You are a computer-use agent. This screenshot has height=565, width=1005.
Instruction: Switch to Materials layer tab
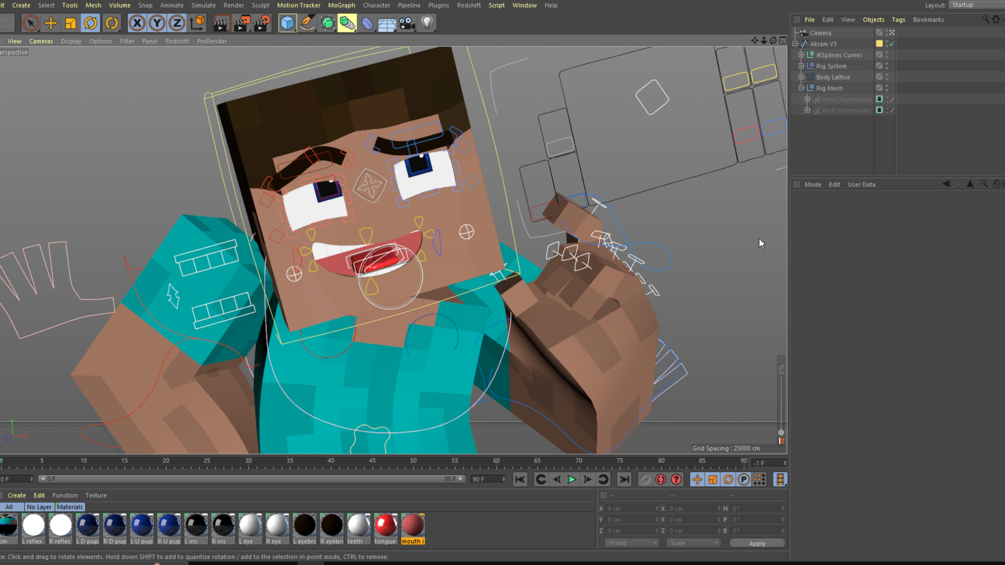pos(70,507)
